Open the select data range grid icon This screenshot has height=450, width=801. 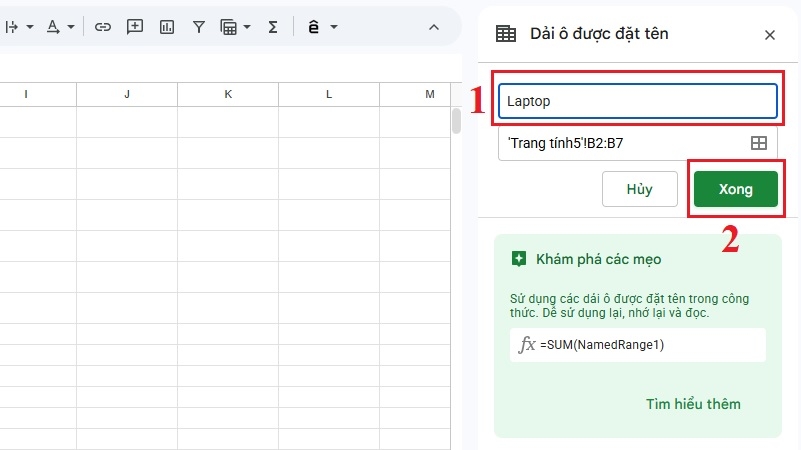(x=759, y=143)
